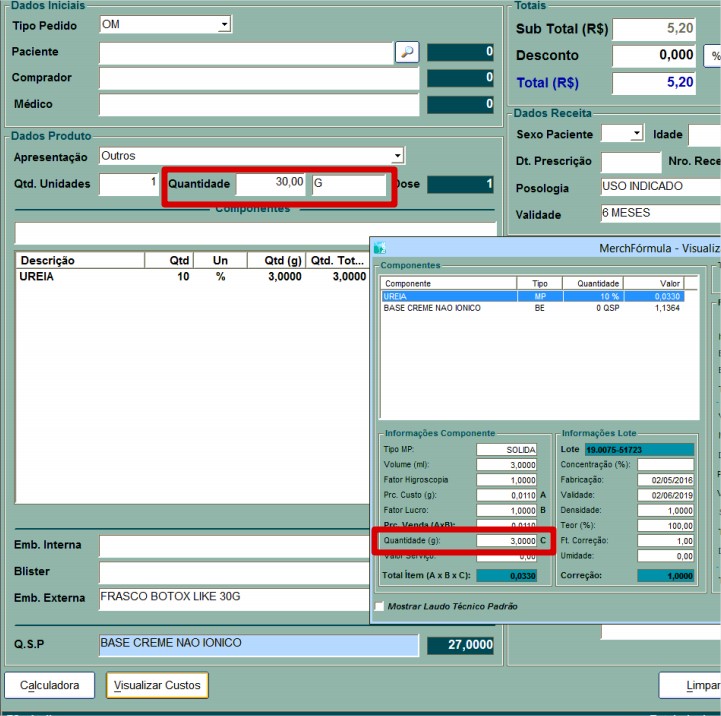The height and width of the screenshot is (716, 721).
Task: Click the Paciente text field
Action: pyautogui.click(x=246, y=52)
